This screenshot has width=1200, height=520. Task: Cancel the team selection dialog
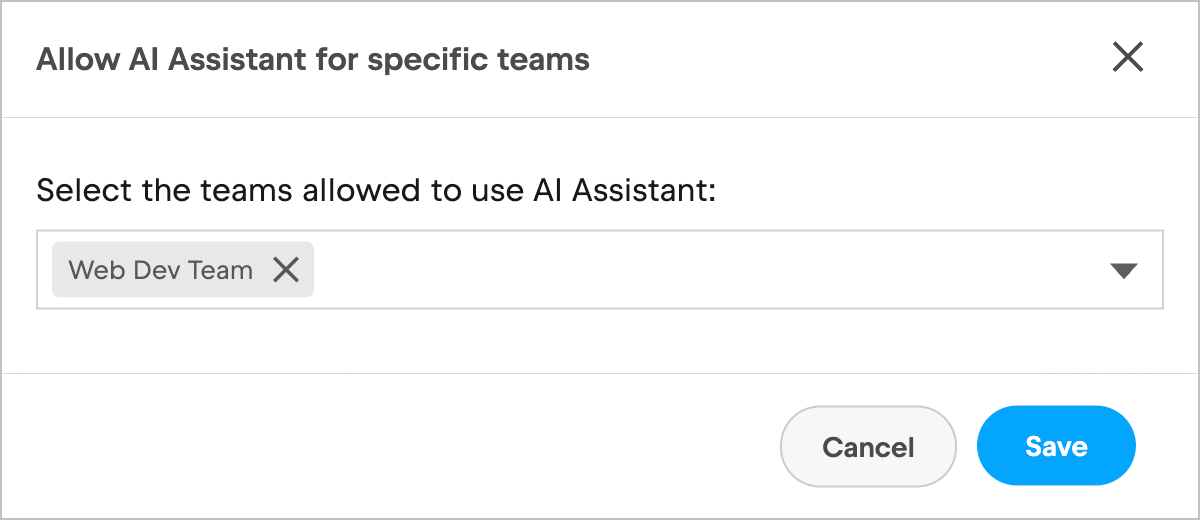pyautogui.click(x=868, y=446)
